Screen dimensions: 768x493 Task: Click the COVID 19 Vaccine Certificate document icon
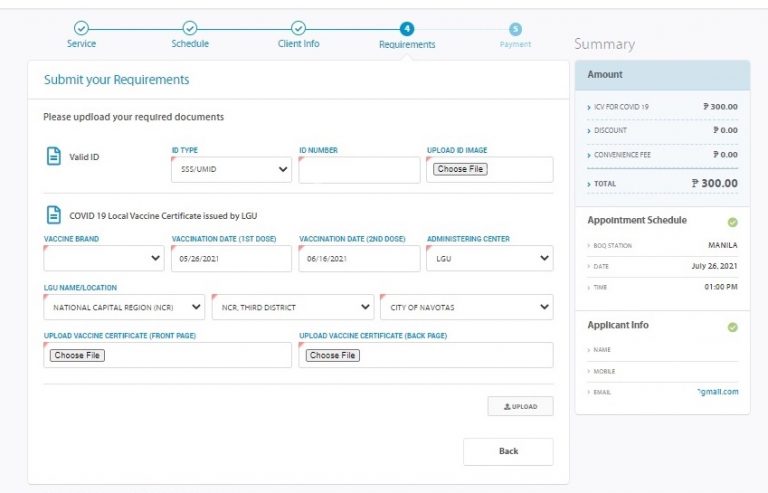pos(53,215)
